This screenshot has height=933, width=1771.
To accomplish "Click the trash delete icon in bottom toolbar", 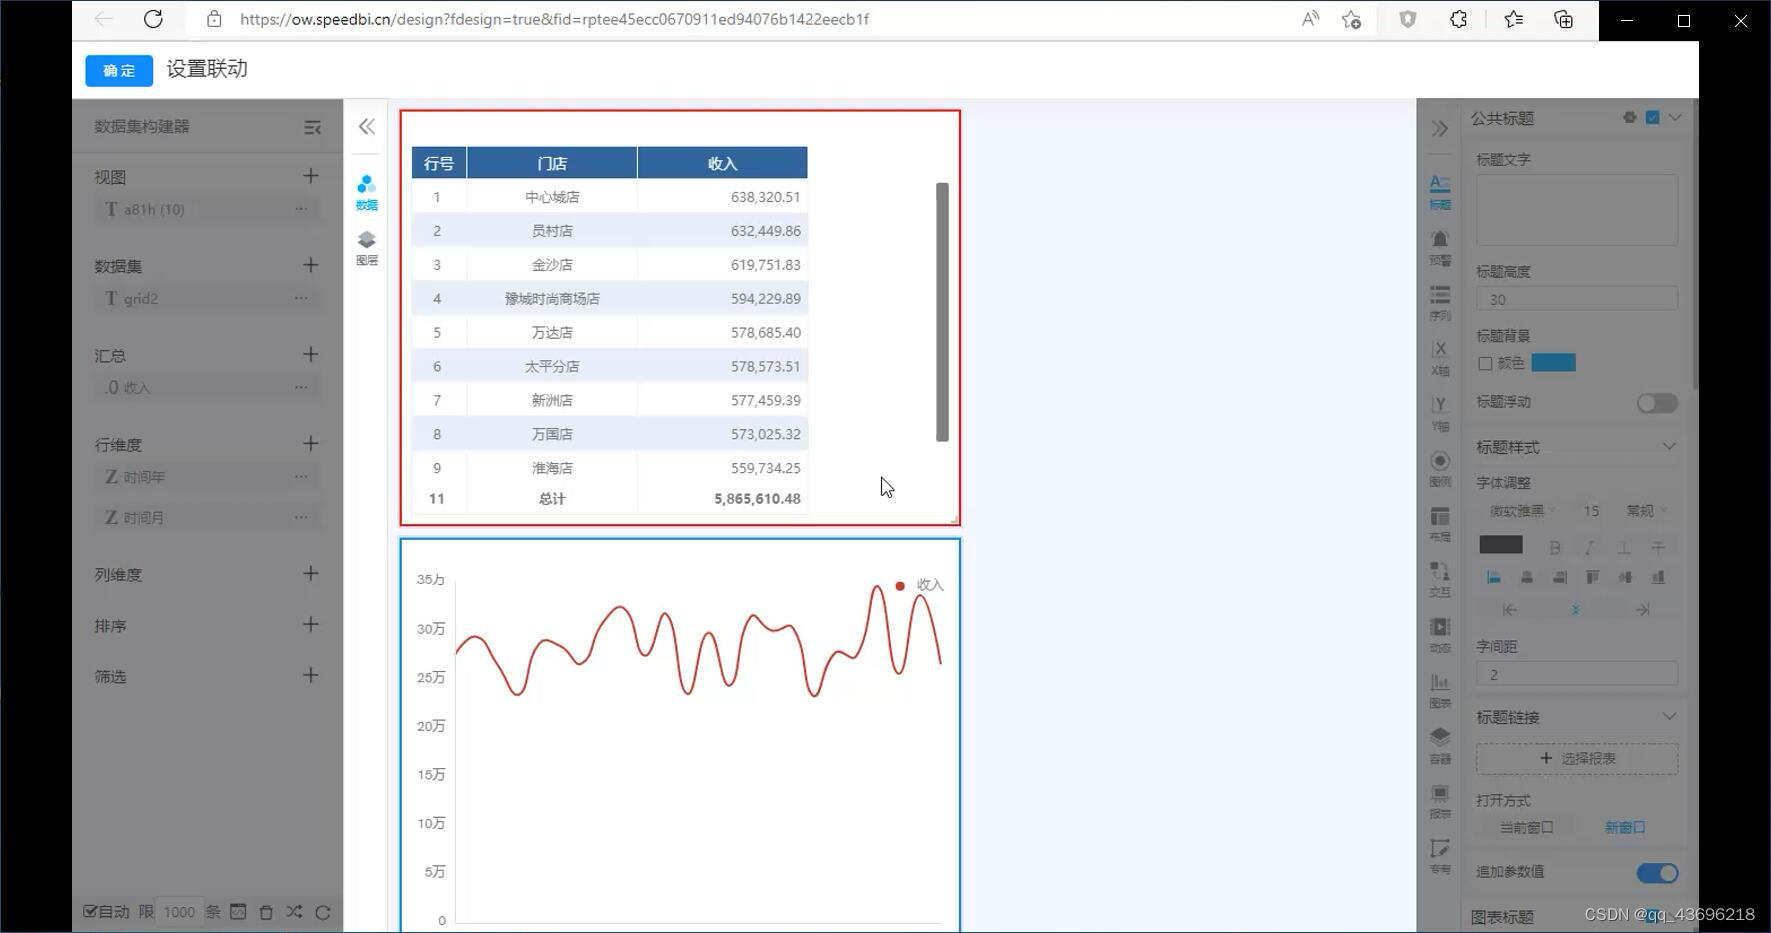I will 266,912.
